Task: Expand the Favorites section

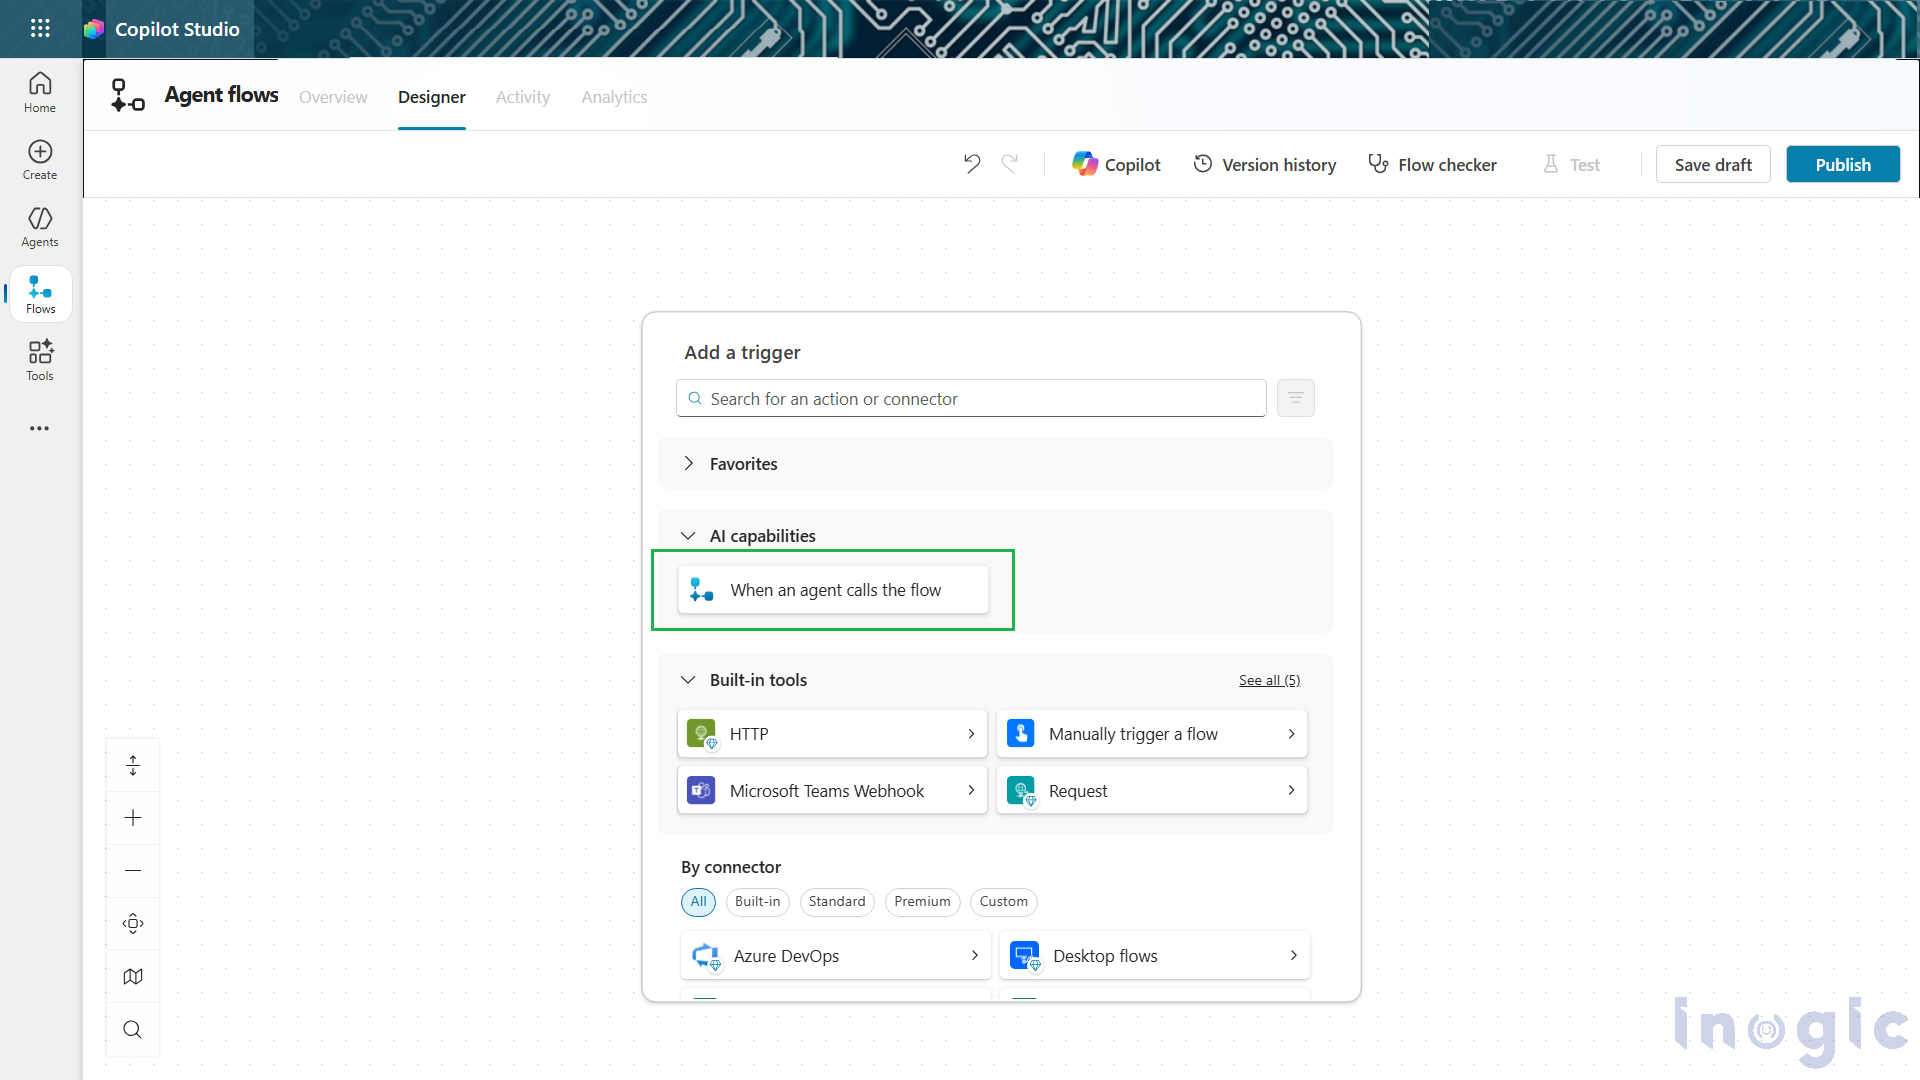Action: click(688, 463)
